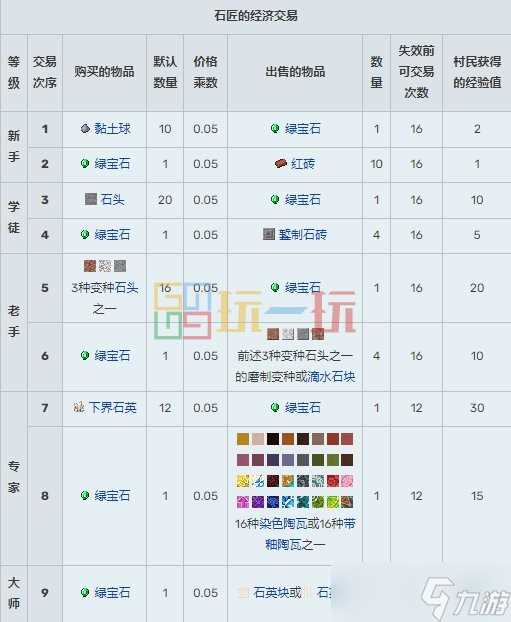Click the 老手 level cell

coord(14,321)
